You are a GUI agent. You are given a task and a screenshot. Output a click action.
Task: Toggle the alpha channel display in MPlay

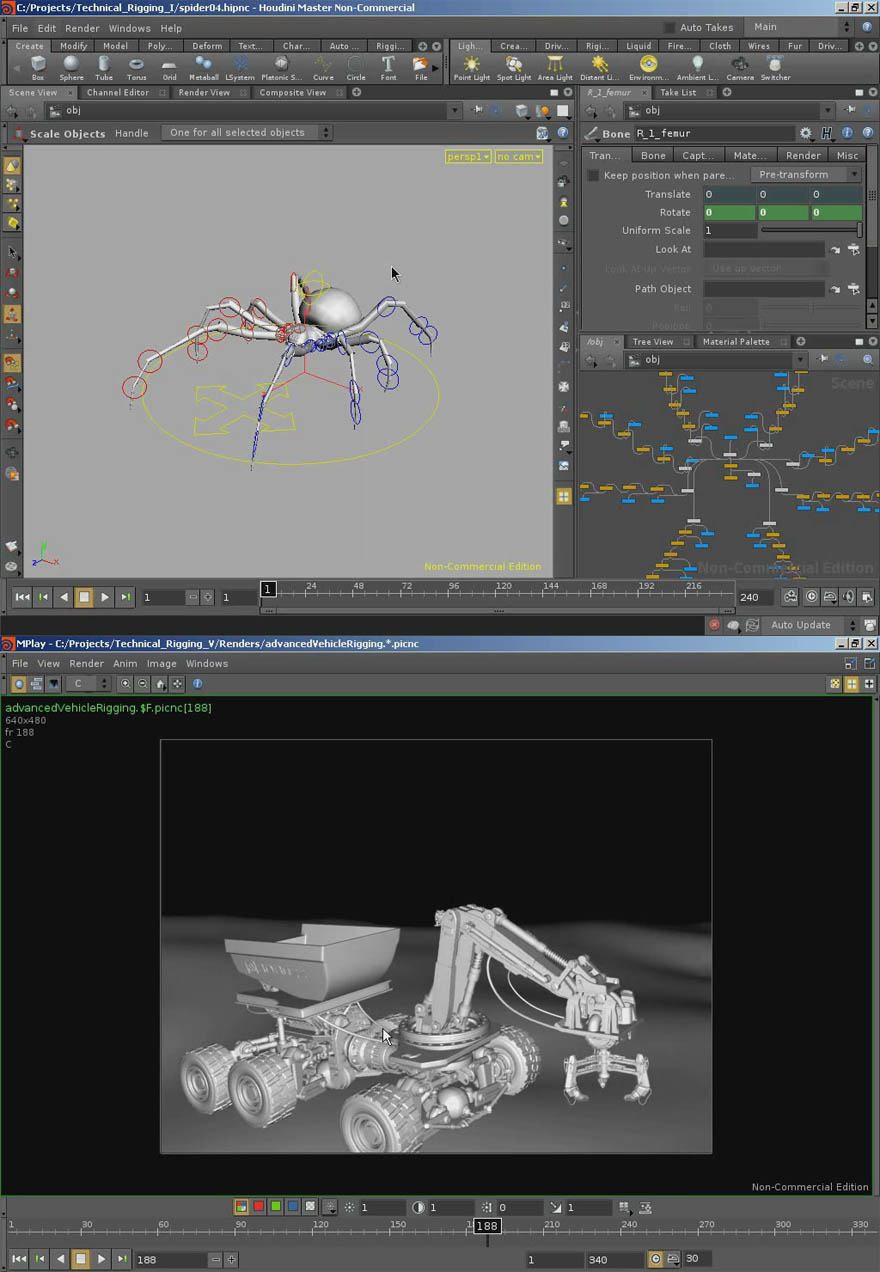[x=310, y=1207]
